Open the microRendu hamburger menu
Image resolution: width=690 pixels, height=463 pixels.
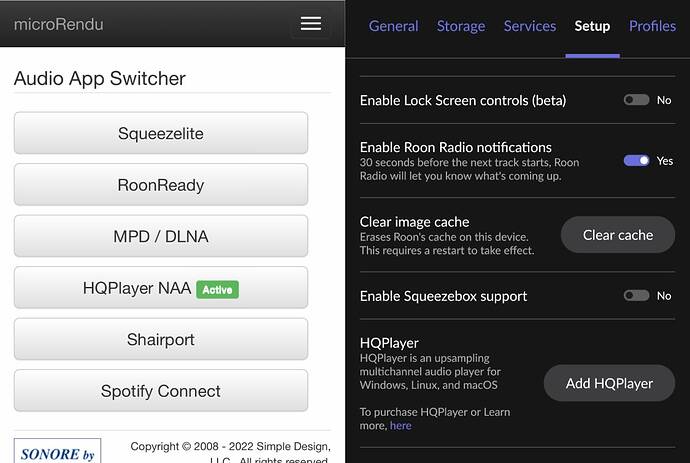pos(311,24)
